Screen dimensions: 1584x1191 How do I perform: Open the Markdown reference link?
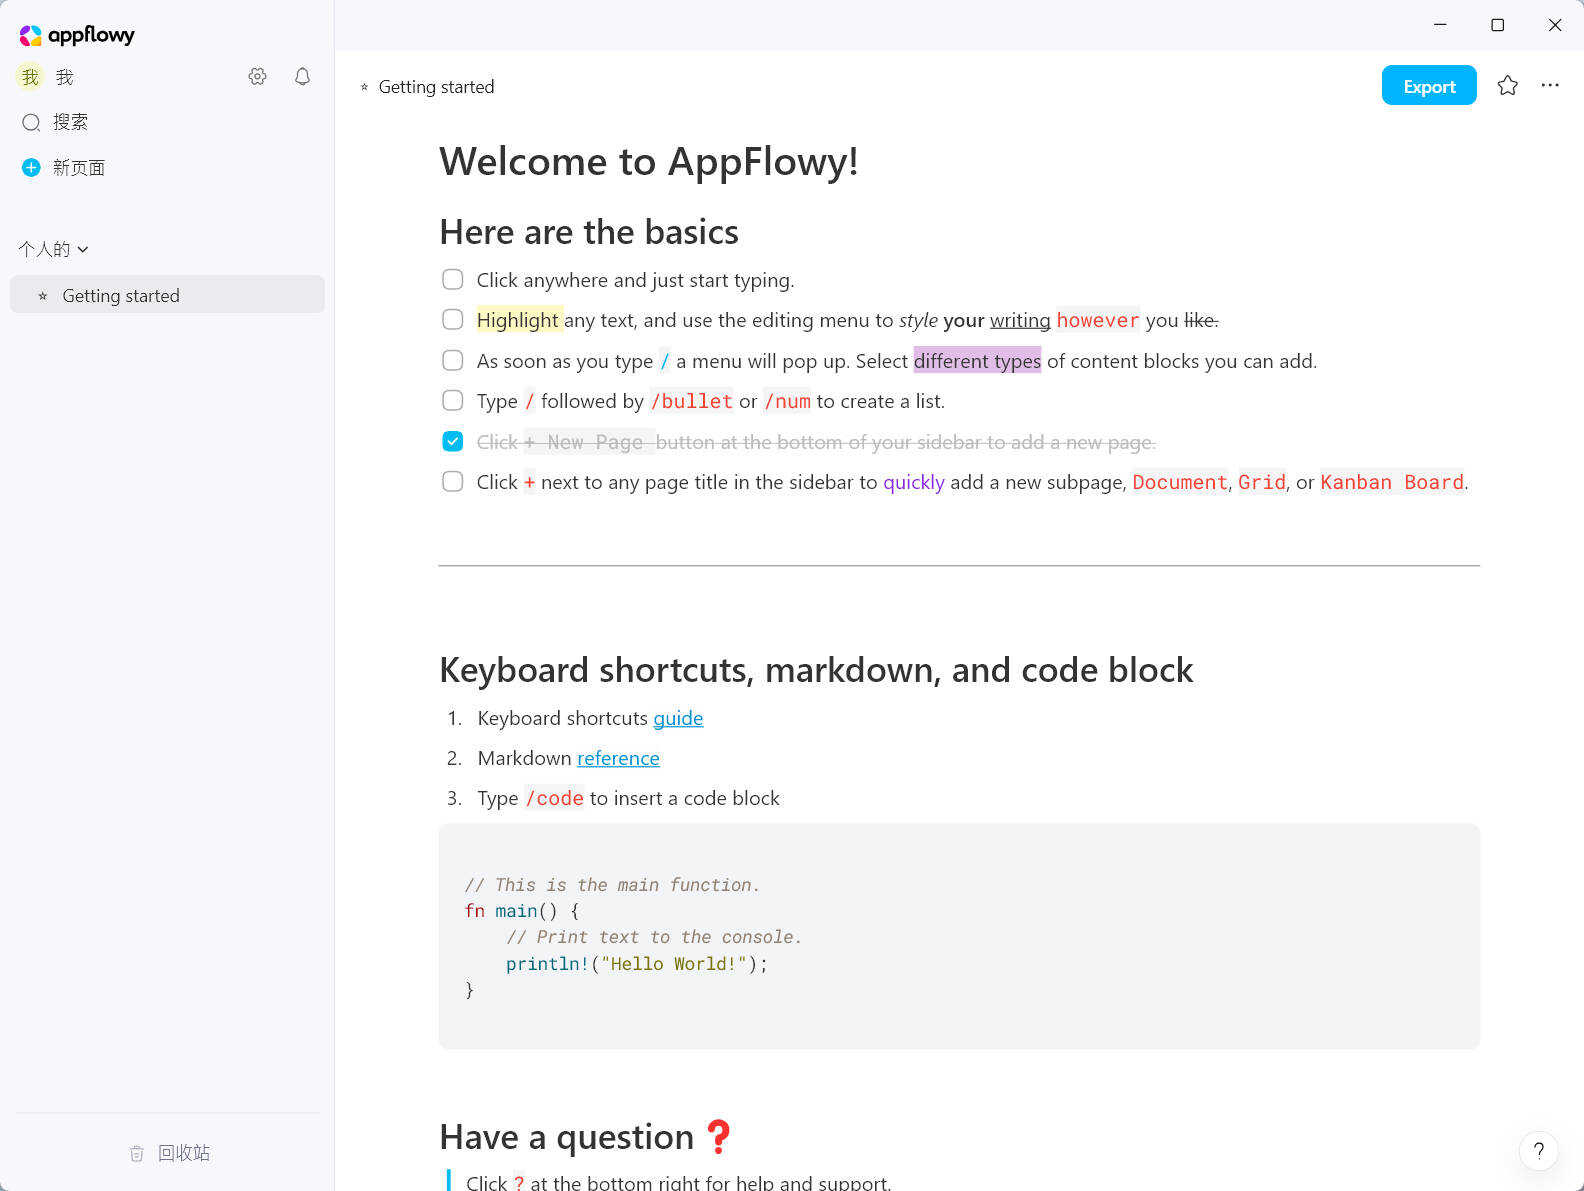(x=618, y=758)
